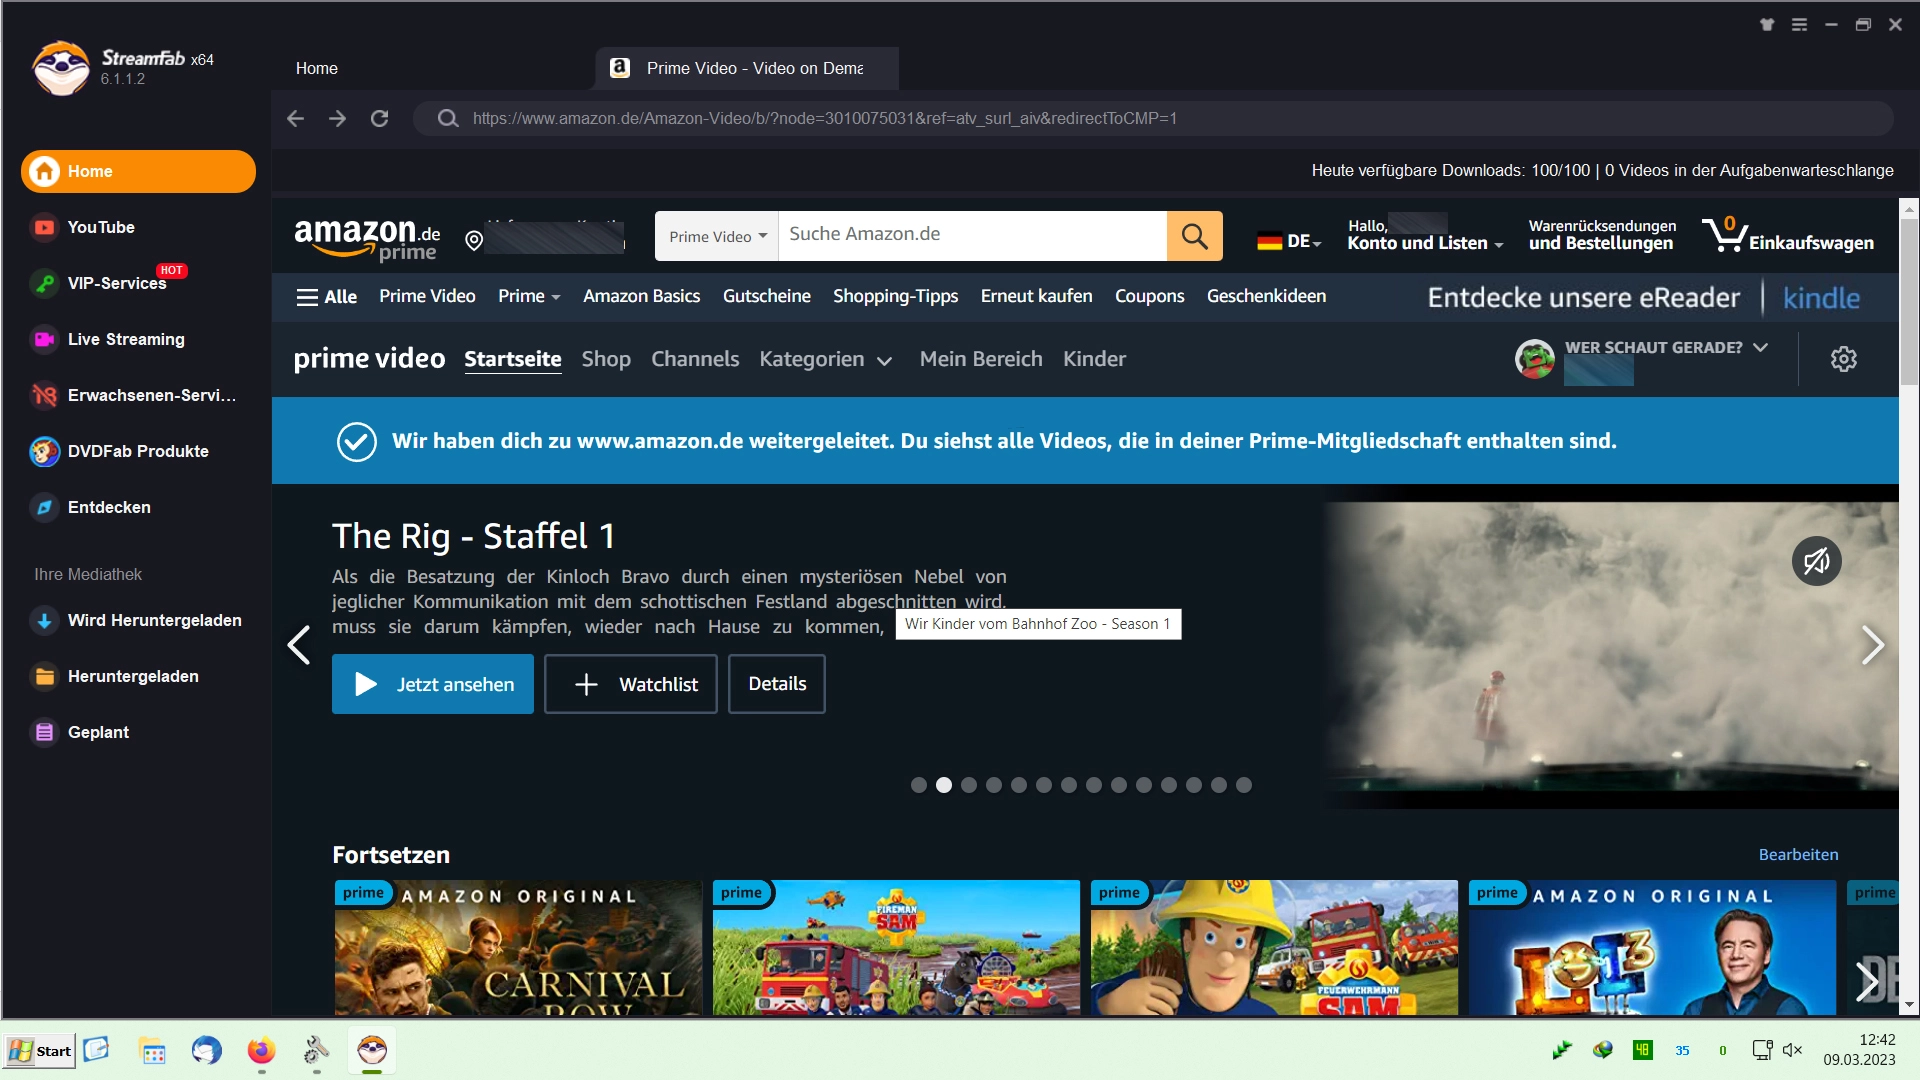Open the Carnival Row thumbnail
Image resolution: width=1920 pixels, height=1080 pixels.
pos(518,948)
